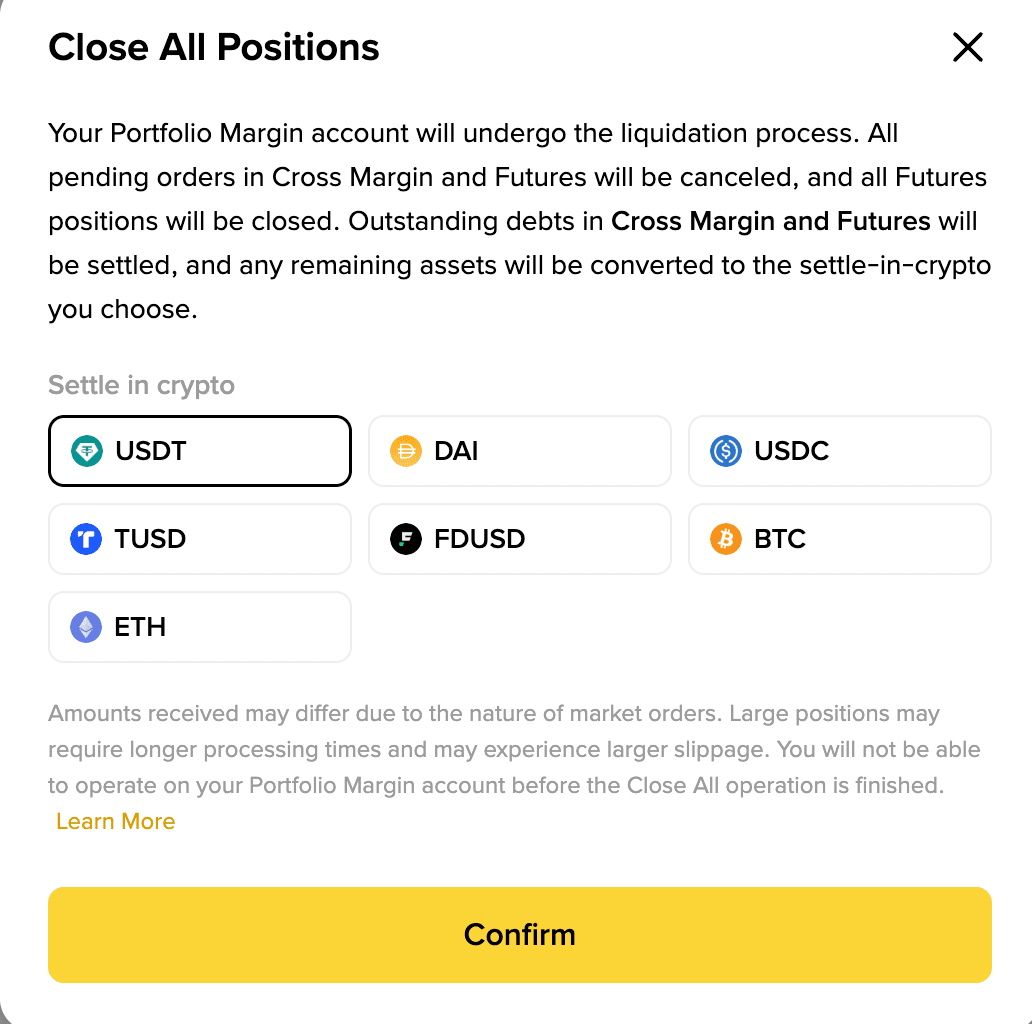Click the bold Cross Margin and Futures text
This screenshot has width=1032, height=1024.
pyautogui.click(x=770, y=221)
